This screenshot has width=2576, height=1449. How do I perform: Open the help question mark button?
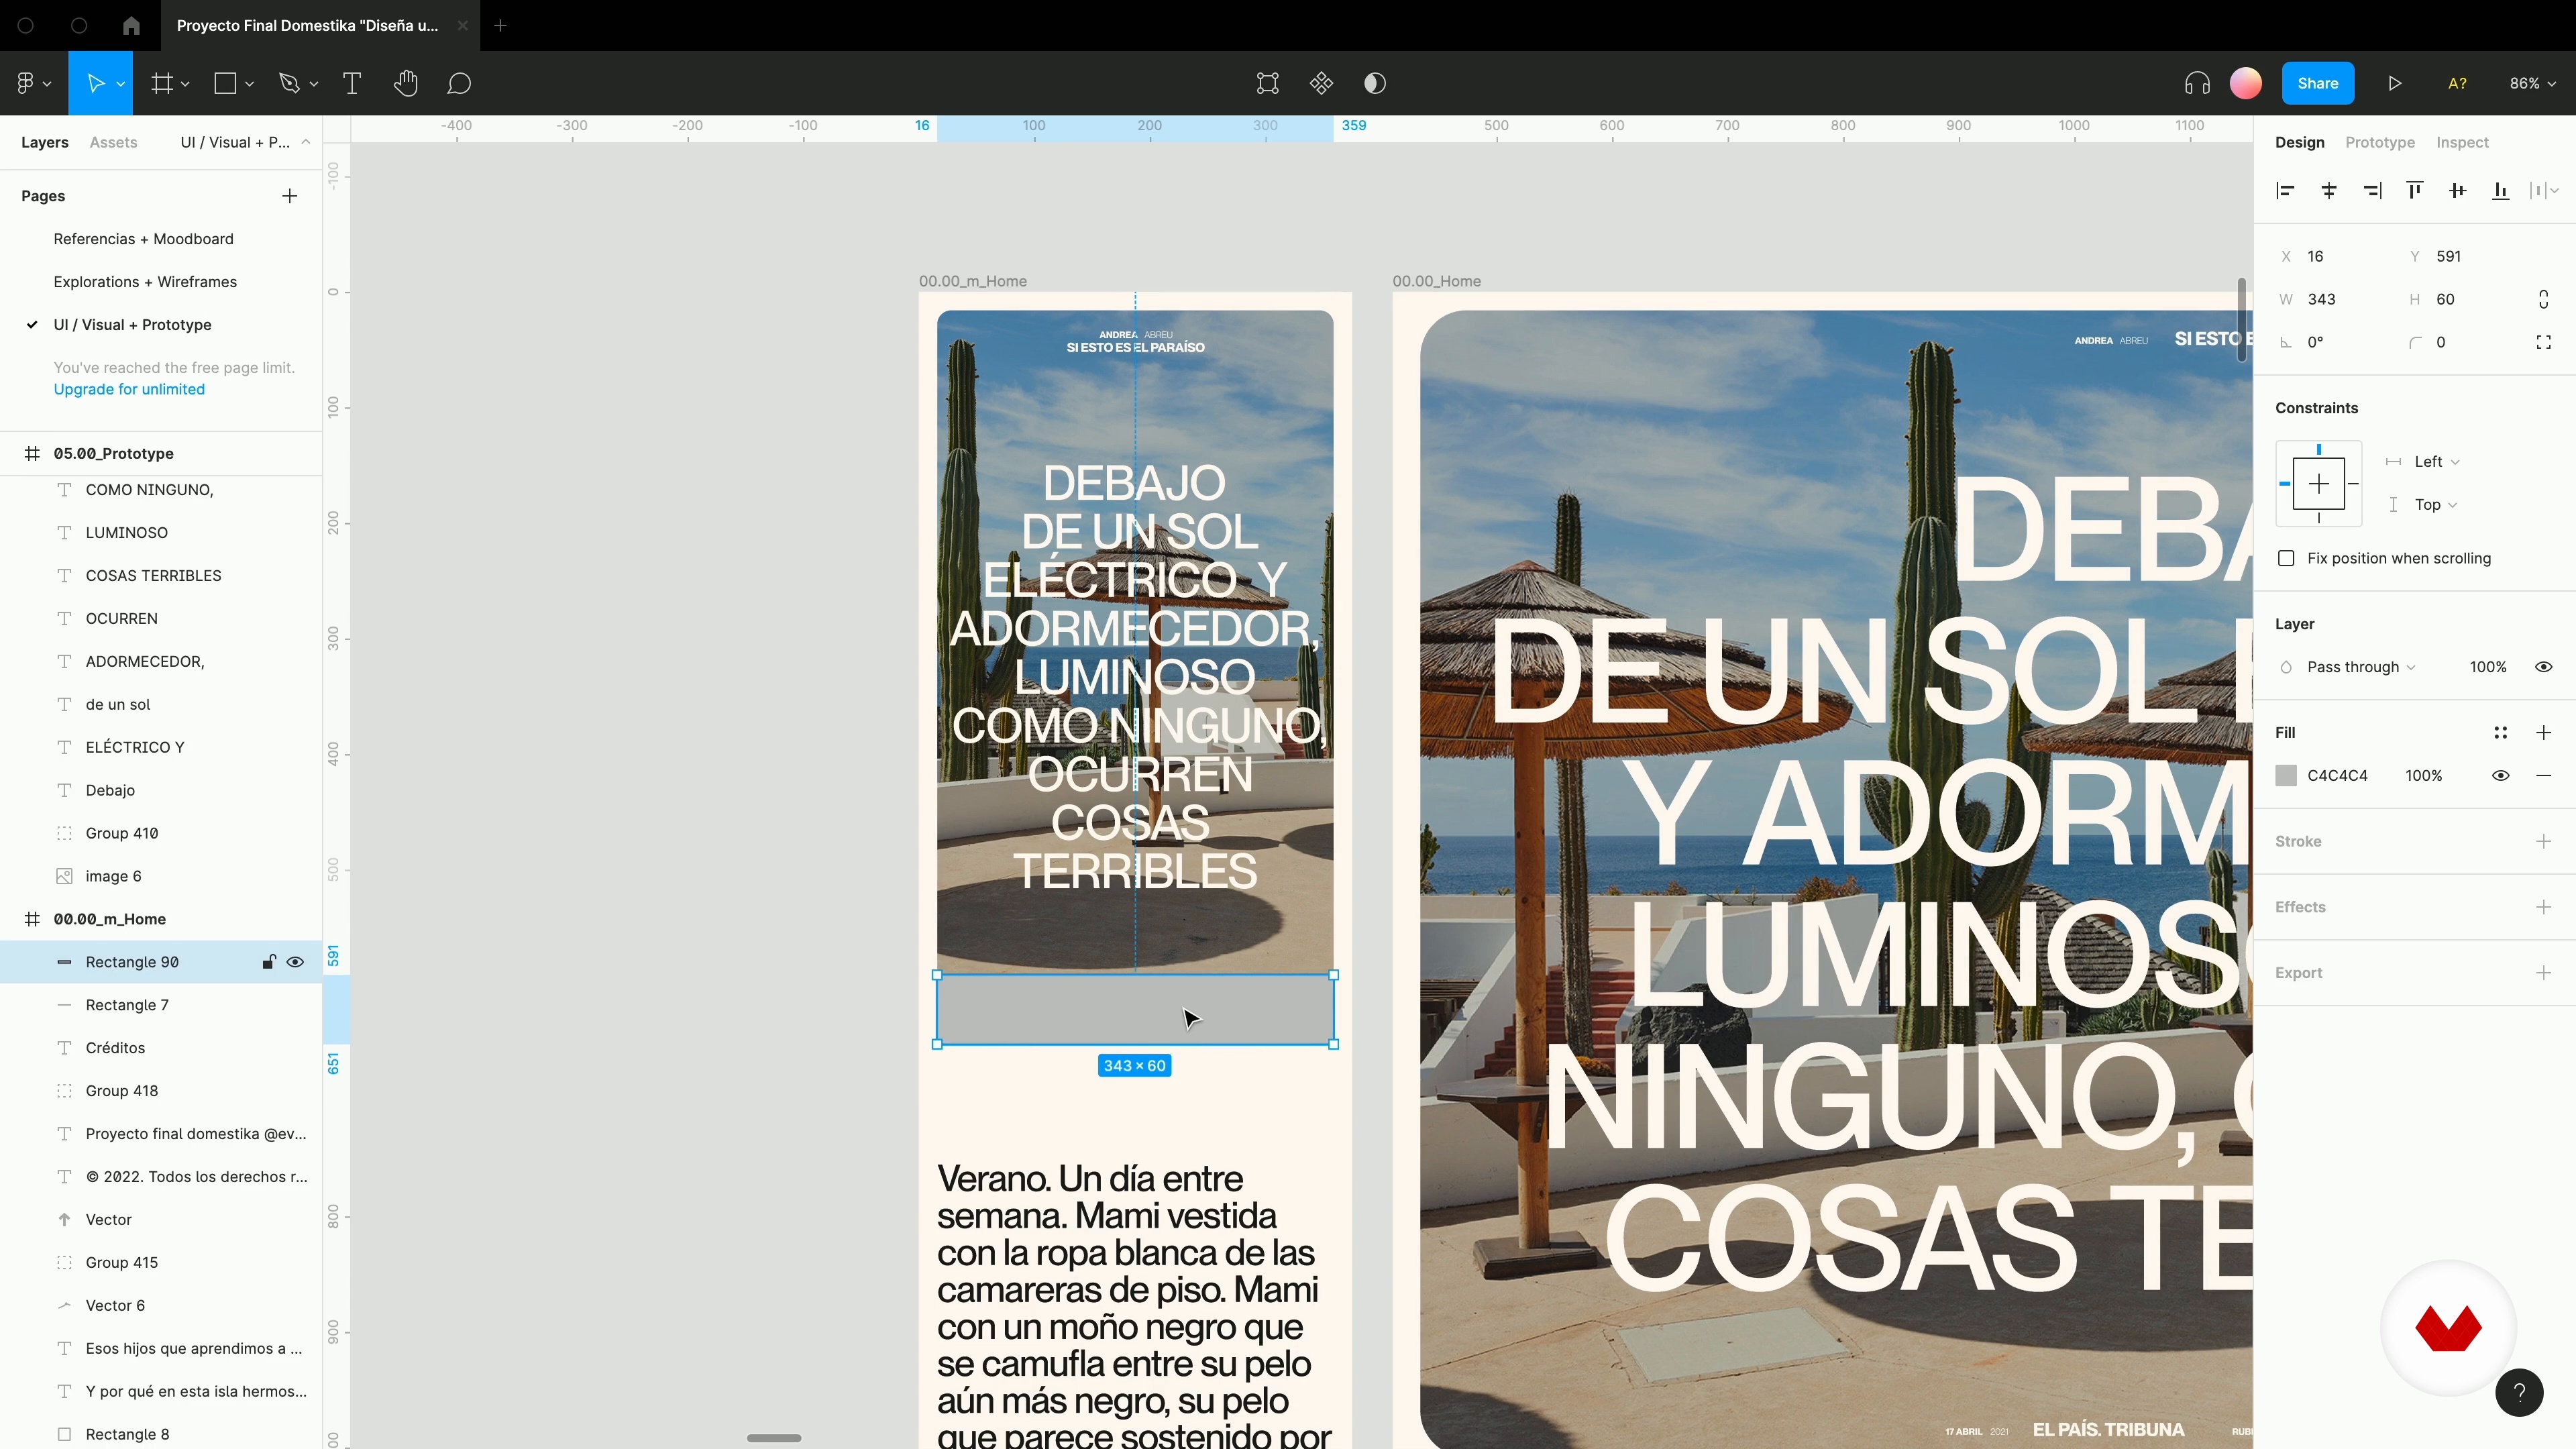tap(2520, 1392)
